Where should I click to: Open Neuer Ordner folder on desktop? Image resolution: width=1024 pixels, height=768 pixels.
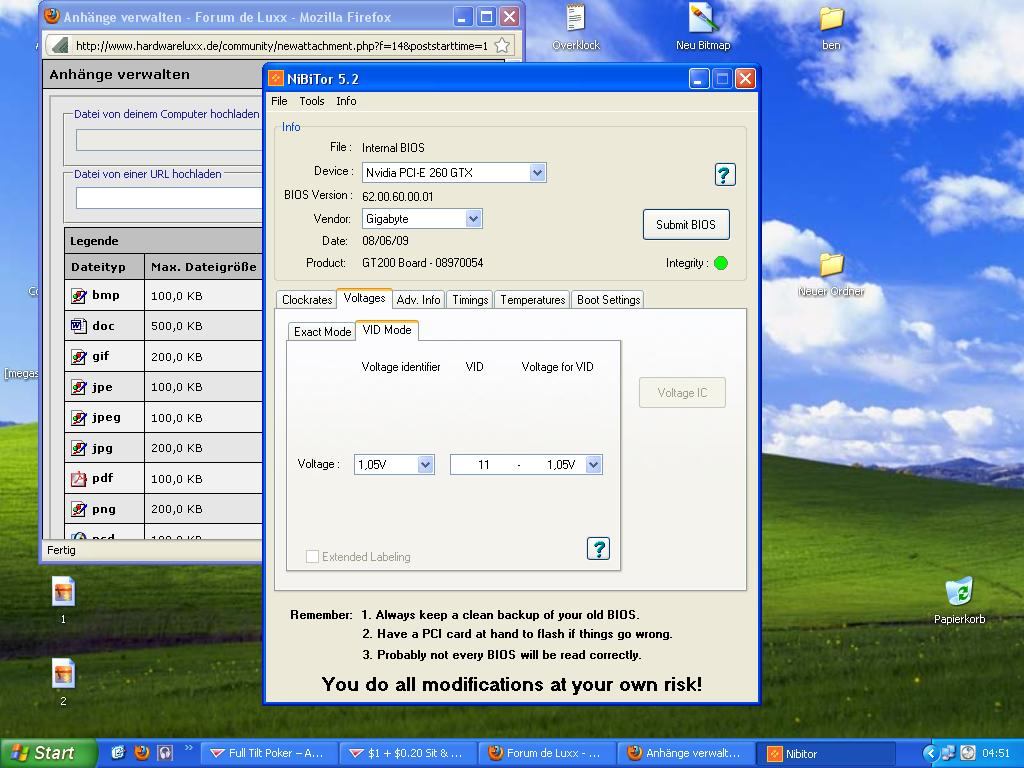point(831,274)
